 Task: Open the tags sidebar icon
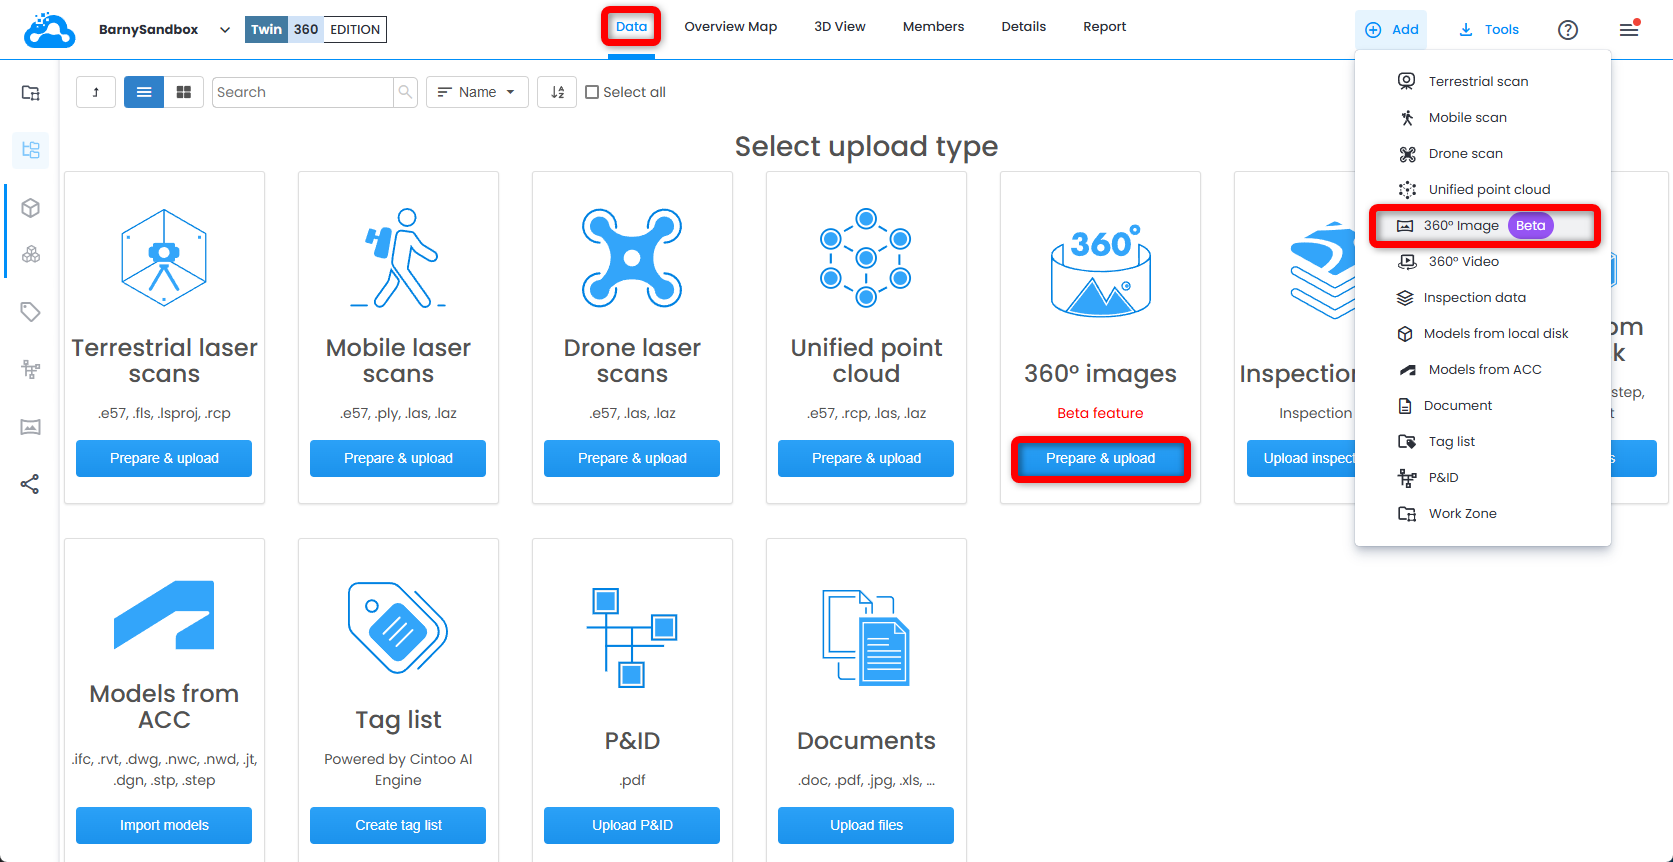click(31, 312)
